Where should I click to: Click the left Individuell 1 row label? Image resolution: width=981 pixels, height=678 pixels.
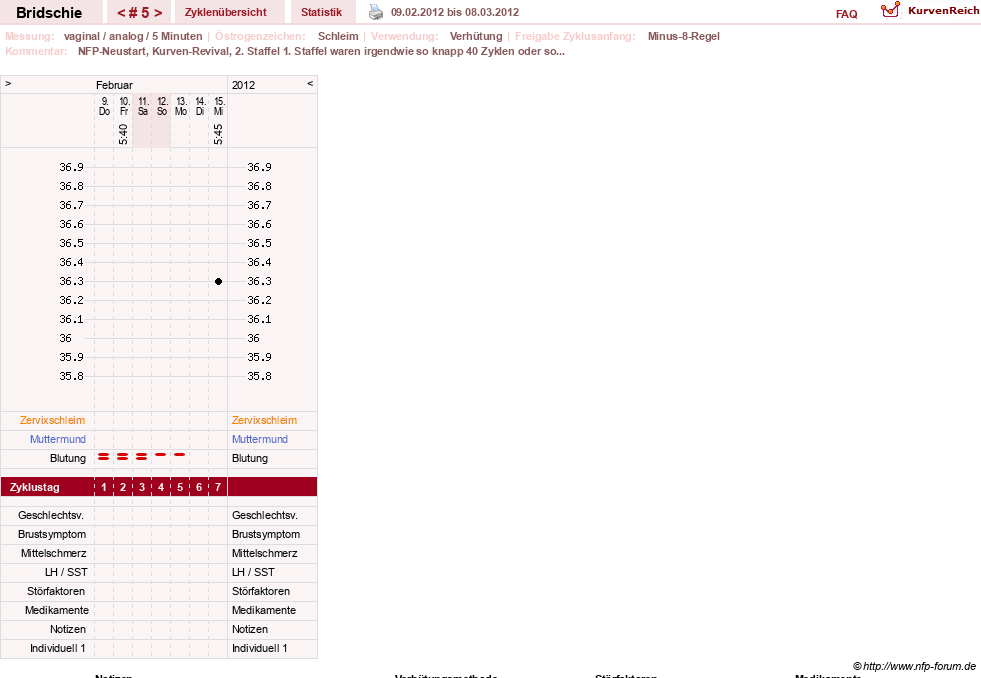[x=58, y=648]
